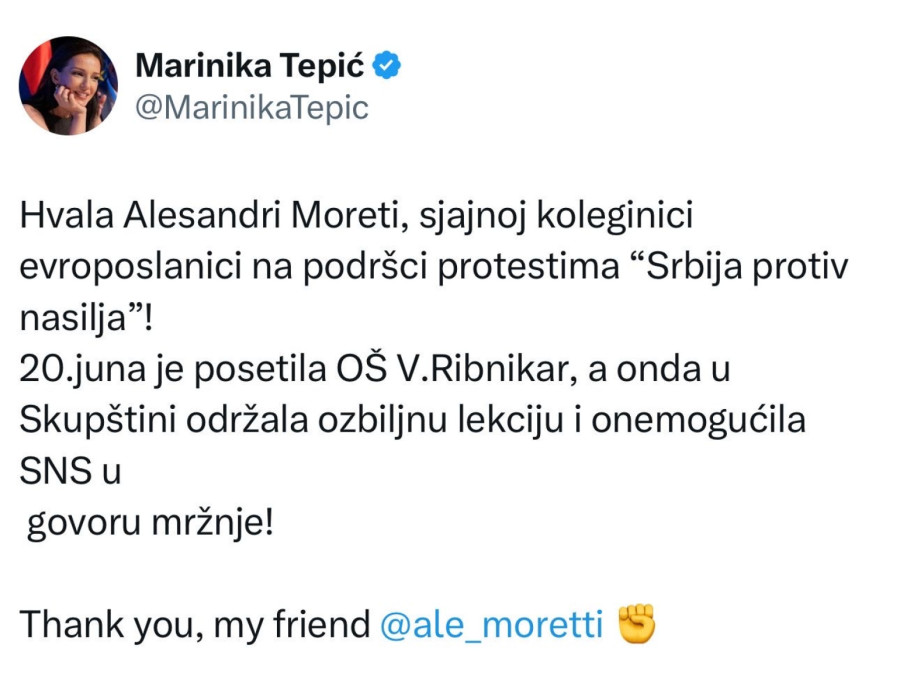Click the words "sjajnoj koleginici"
This screenshot has height=693, width=900.
click(x=541, y=216)
